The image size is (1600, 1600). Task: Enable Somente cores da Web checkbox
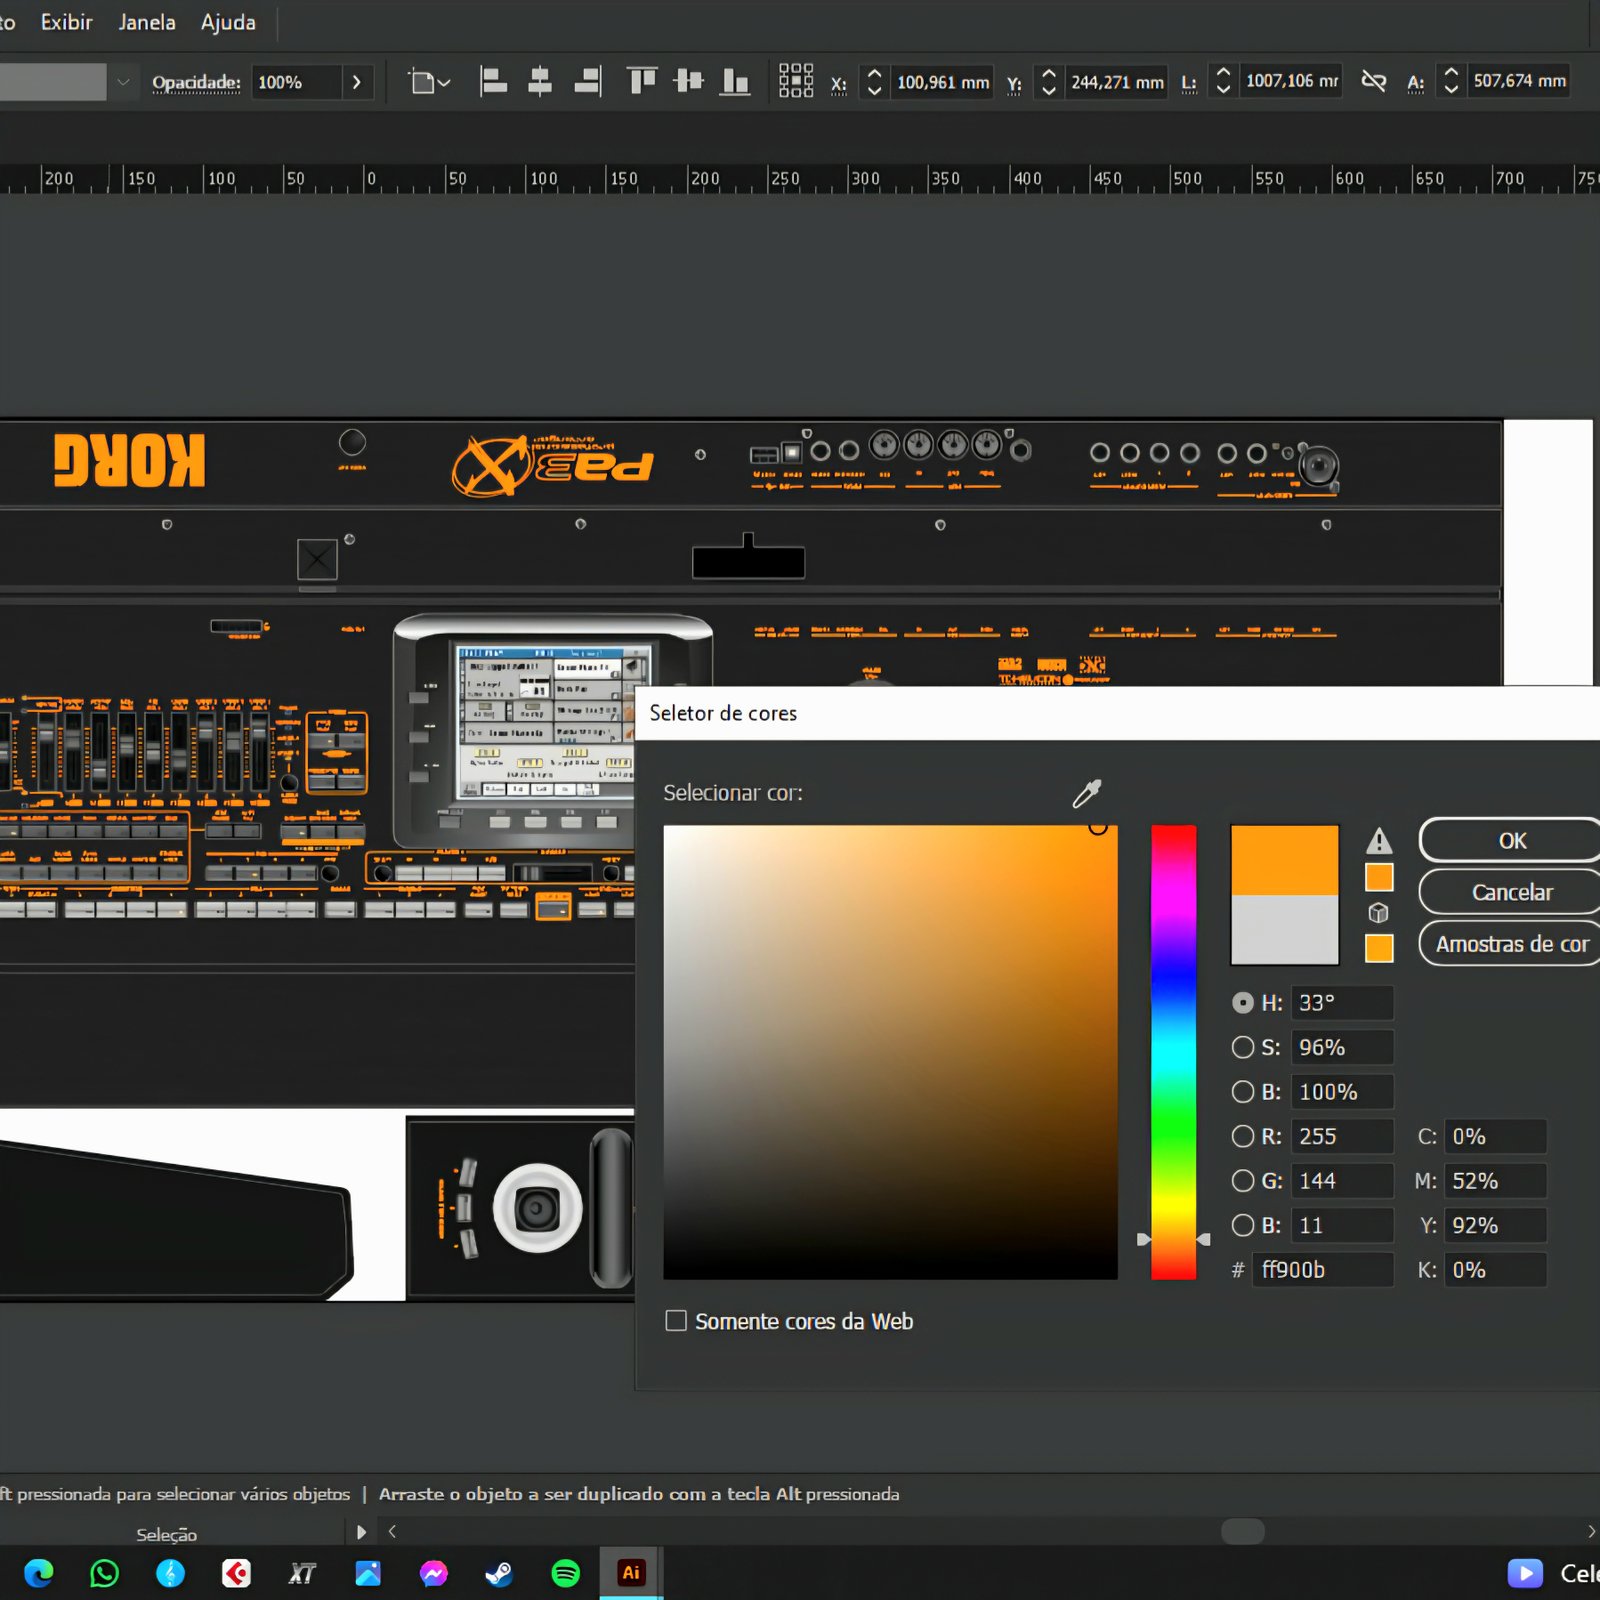pyautogui.click(x=677, y=1321)
